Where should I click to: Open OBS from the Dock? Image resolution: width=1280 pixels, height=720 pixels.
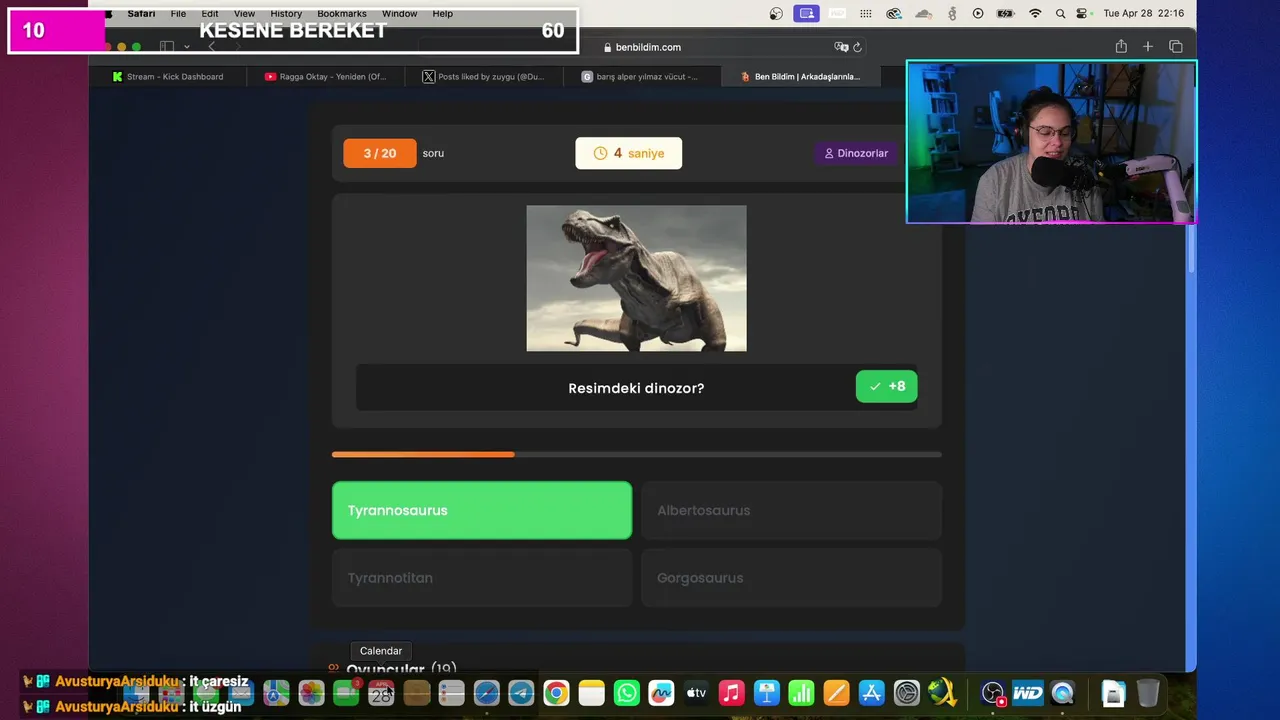tap(992, 693)
